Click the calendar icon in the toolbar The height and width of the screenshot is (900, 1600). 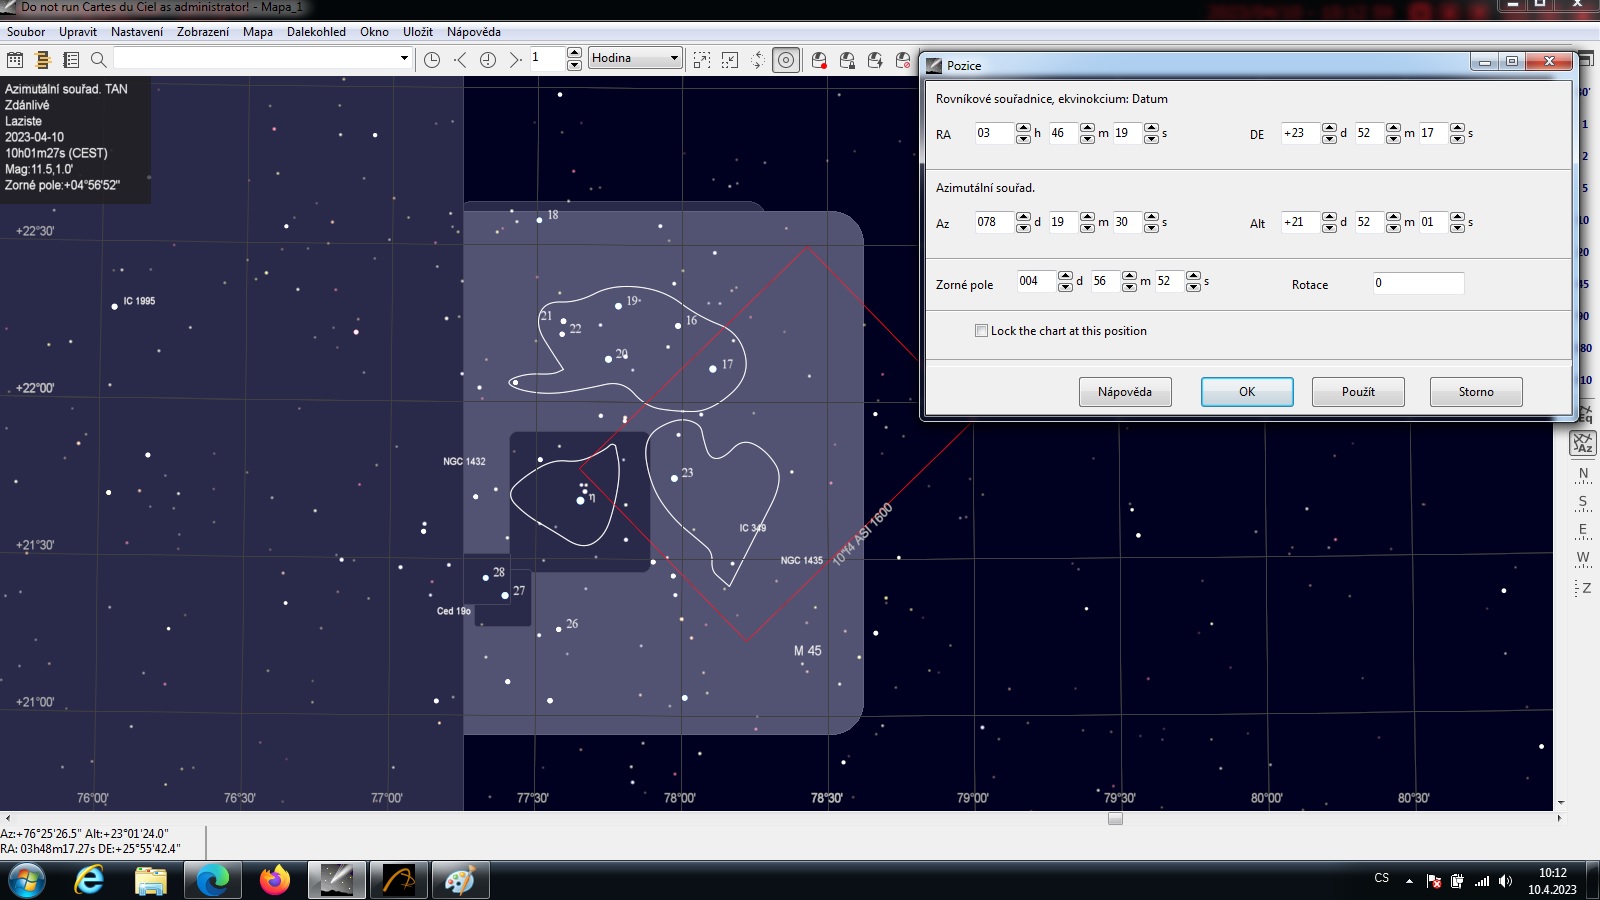15,60
